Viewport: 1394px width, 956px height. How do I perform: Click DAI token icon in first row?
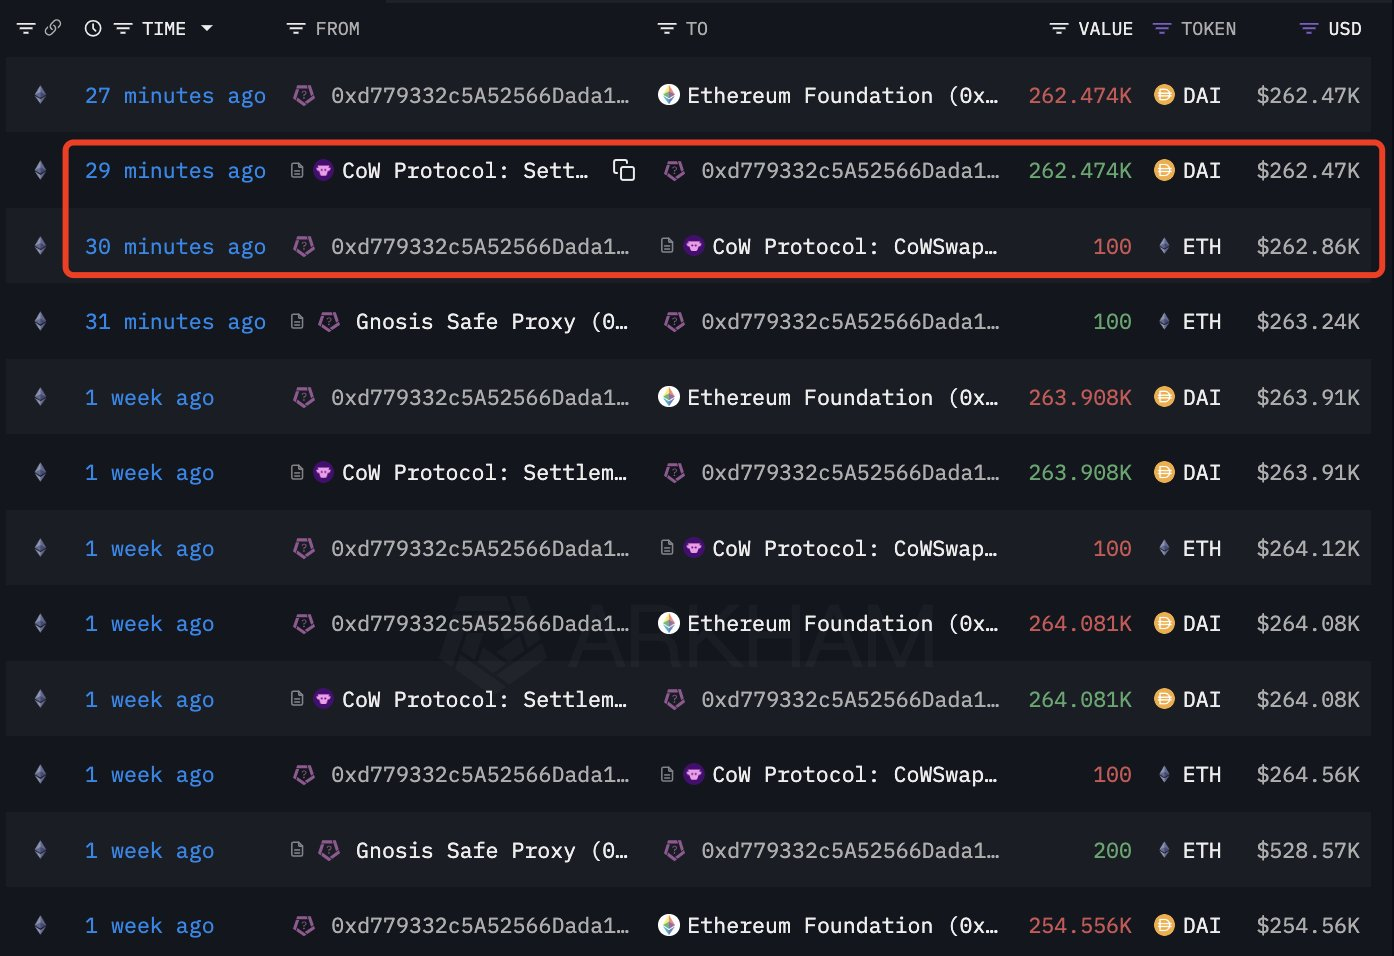pos(1164,95)
